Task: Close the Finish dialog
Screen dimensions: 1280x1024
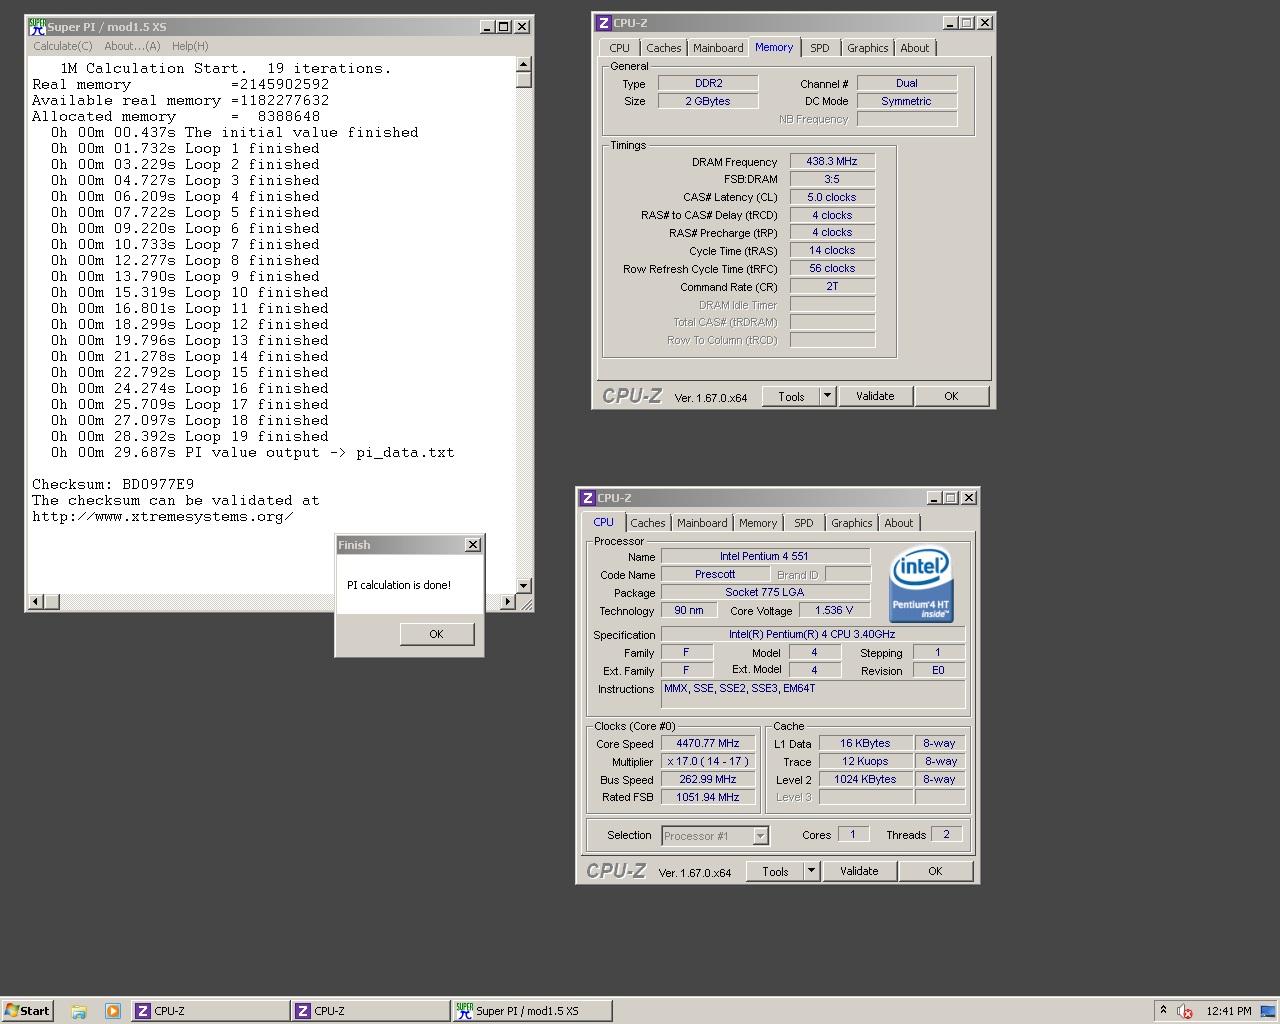Action: point(473,545)
